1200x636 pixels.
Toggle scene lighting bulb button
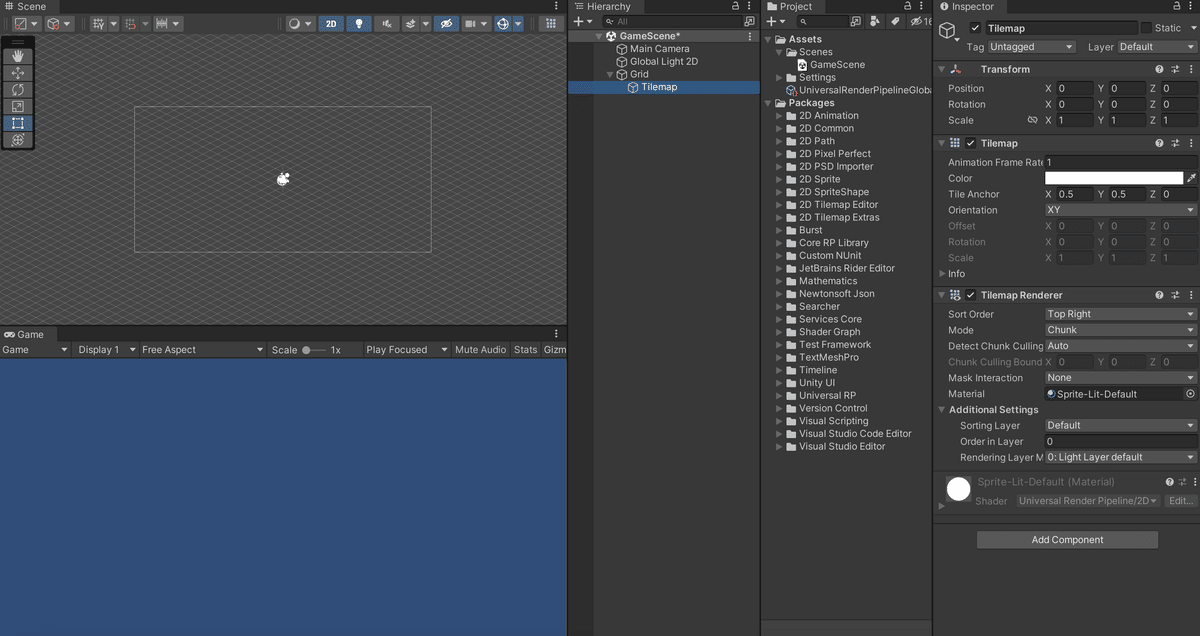pos(360,24)
